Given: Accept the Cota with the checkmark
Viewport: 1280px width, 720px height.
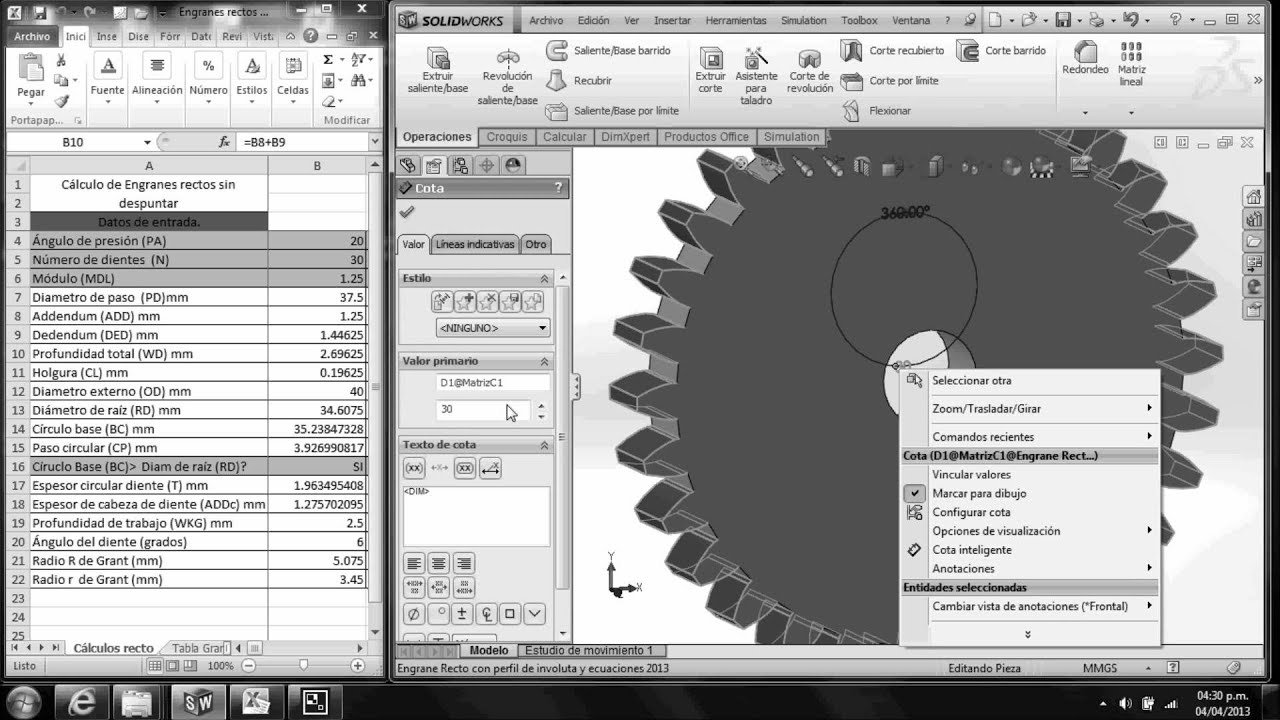Looking at the screenshot, I should point(406,212).
